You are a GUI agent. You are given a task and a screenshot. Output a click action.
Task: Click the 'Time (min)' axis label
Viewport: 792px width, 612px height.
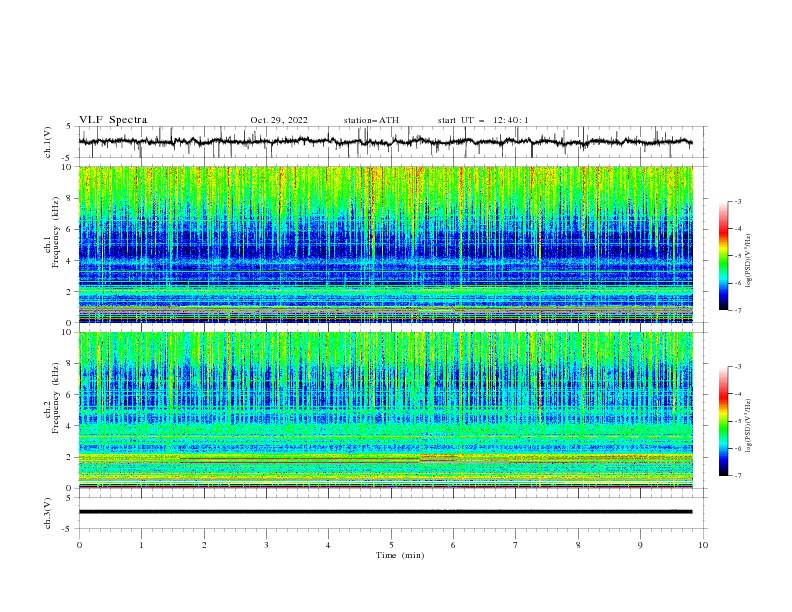[x=400, y=555]
